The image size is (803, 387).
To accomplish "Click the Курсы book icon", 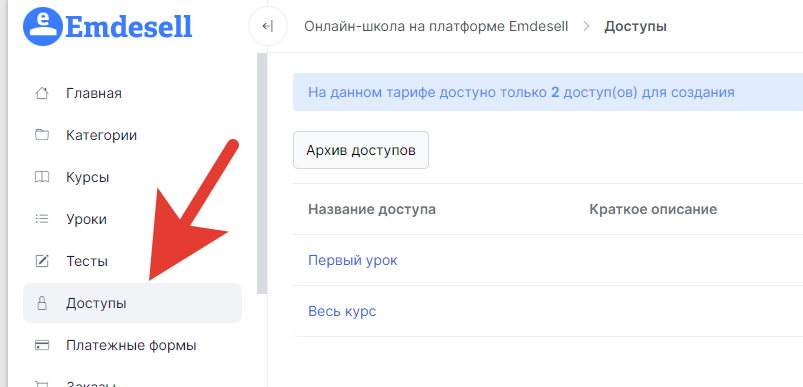I will coord(42,177).
